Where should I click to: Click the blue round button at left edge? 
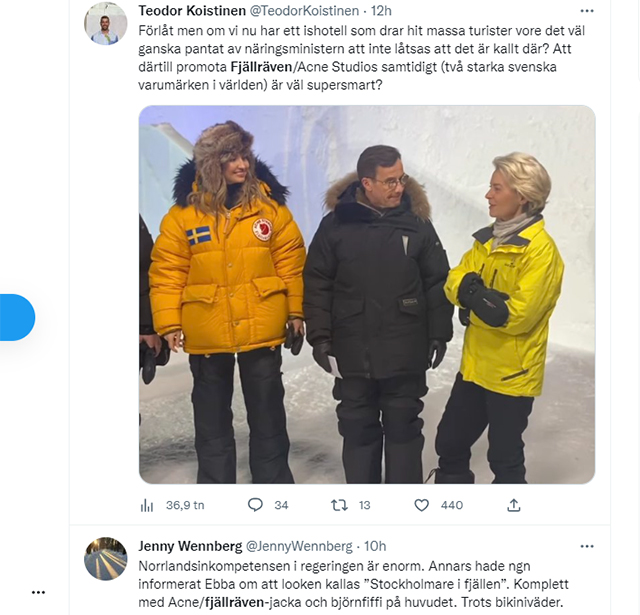pos(17,317)
